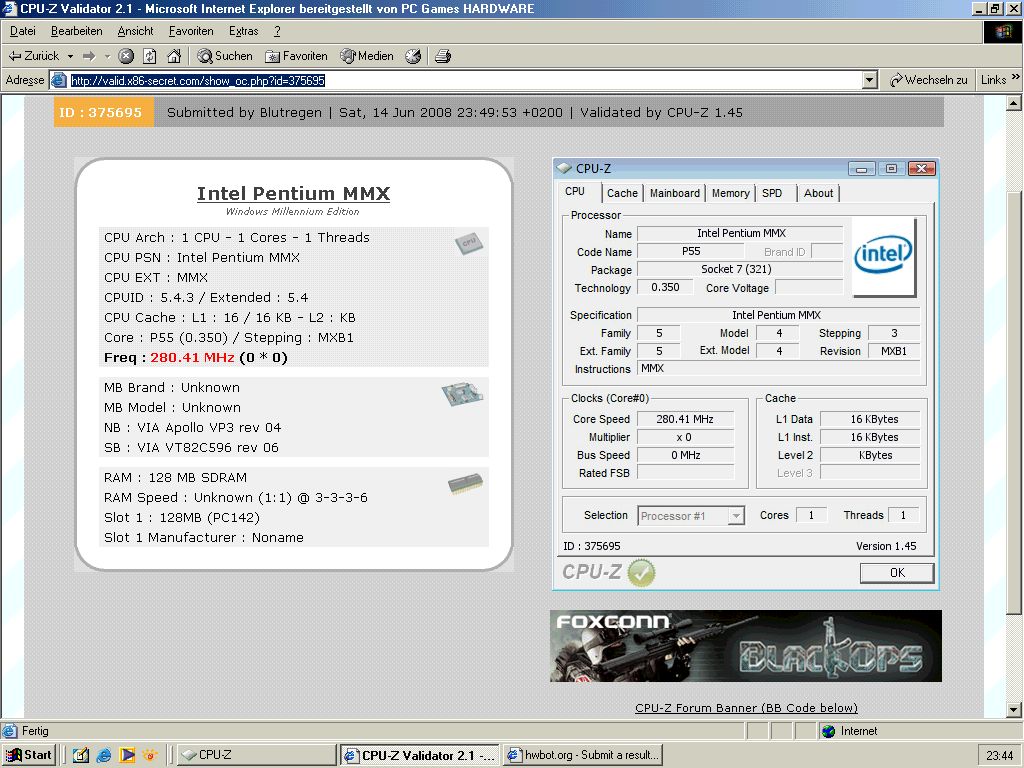
Task: Click the motherboard icon in validator card
Action: coord(462,394)
